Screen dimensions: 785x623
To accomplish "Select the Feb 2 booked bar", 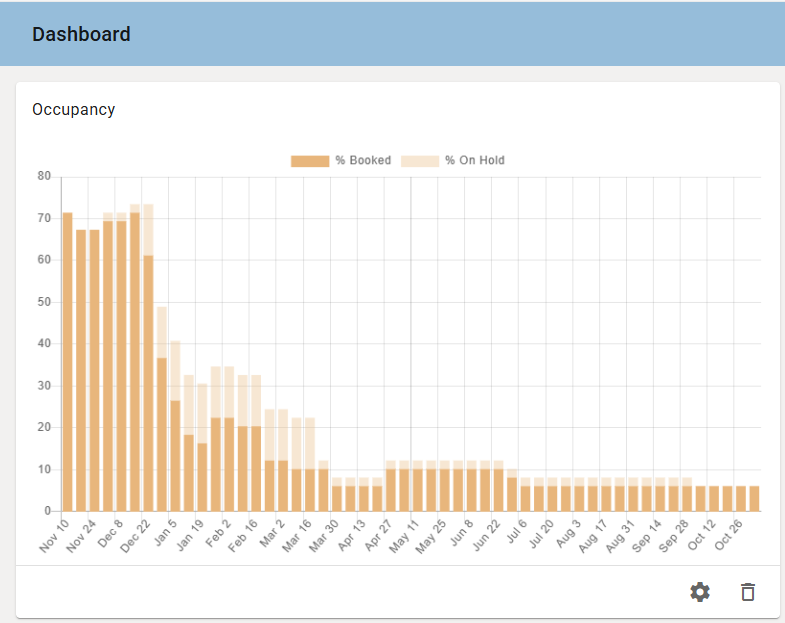I will tap(229, 464).
